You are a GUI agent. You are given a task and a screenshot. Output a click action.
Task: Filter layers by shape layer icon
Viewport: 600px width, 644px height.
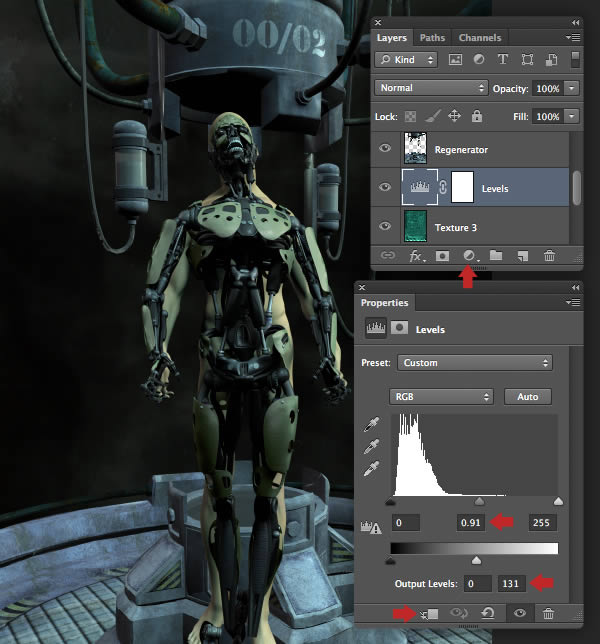(x=527, y=60)
